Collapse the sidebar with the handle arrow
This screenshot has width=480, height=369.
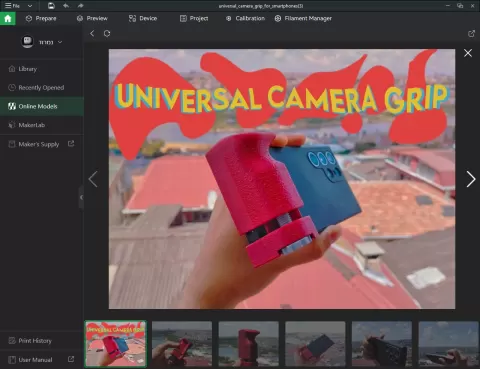click(81, 197)
